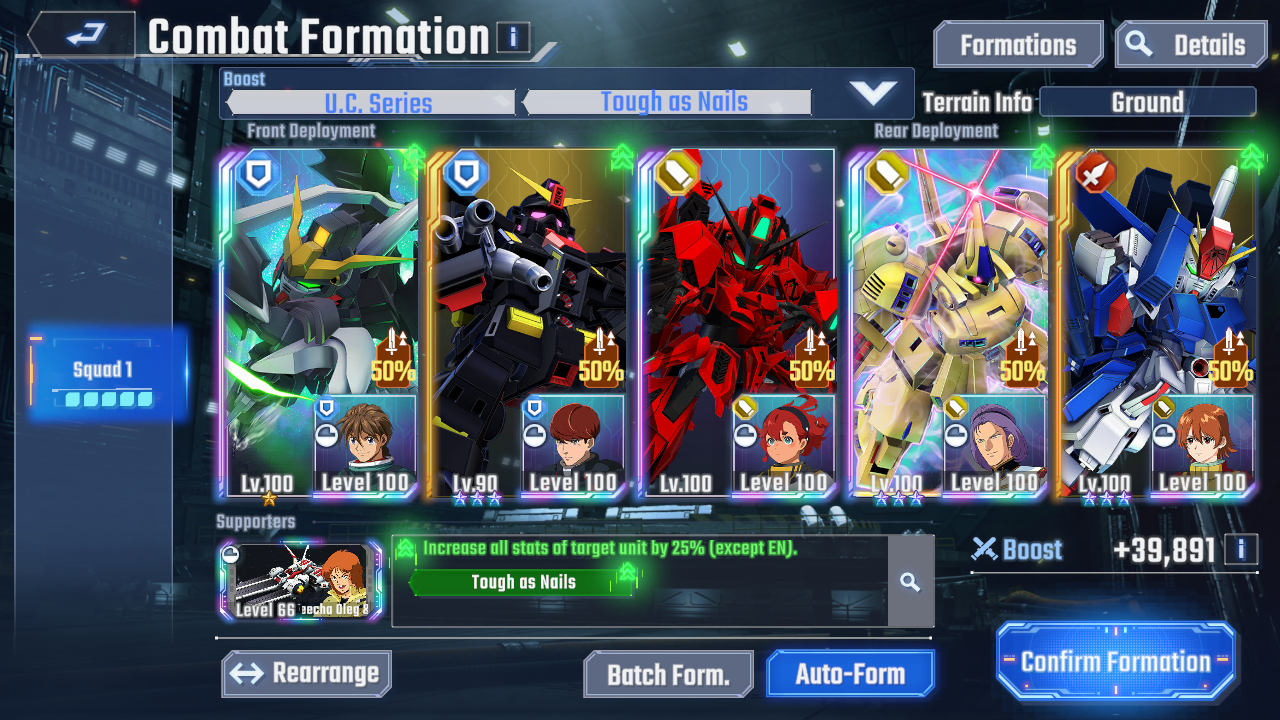Click the Boost info icon
Screen dimensions: 1280x720
(x=1241, y=549)
